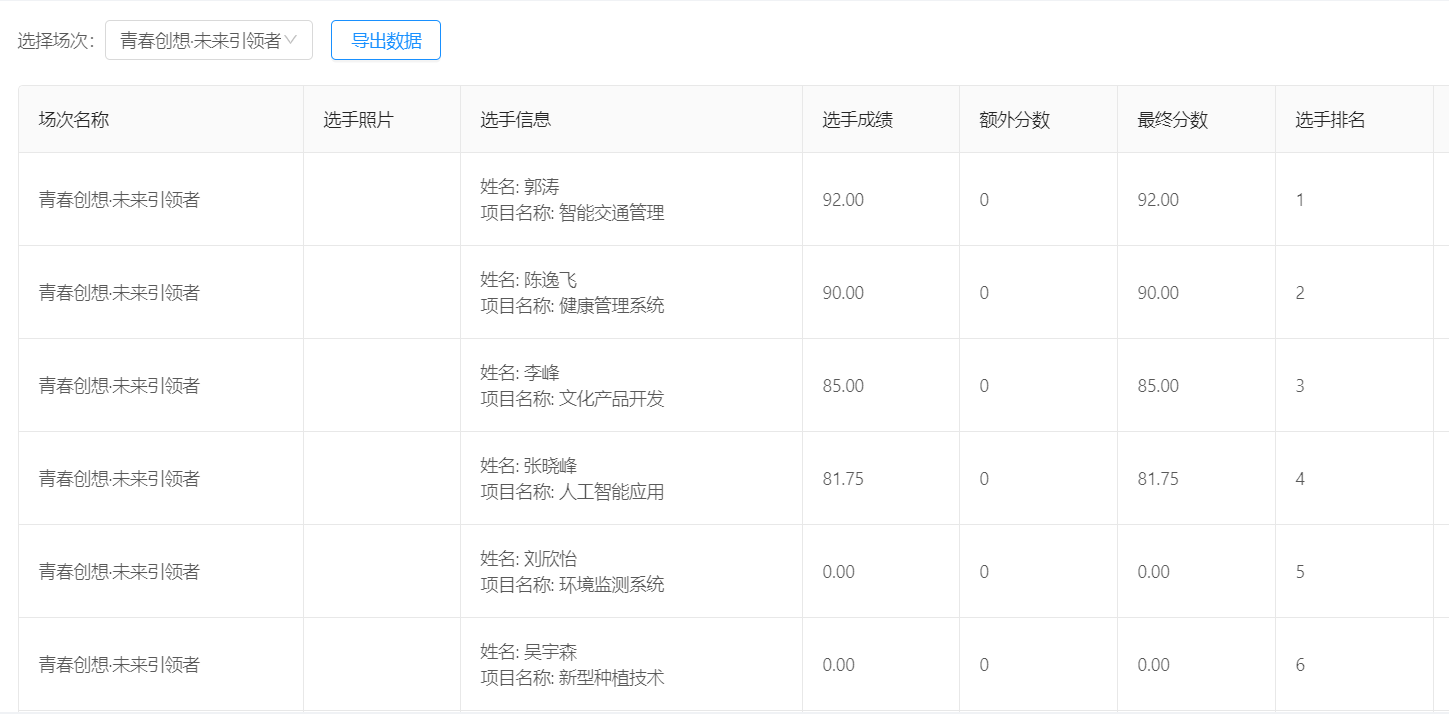The image size is (1449, 714).
Task: Select project 项目名称: 健康管理系统
Action: pos(573,305)
